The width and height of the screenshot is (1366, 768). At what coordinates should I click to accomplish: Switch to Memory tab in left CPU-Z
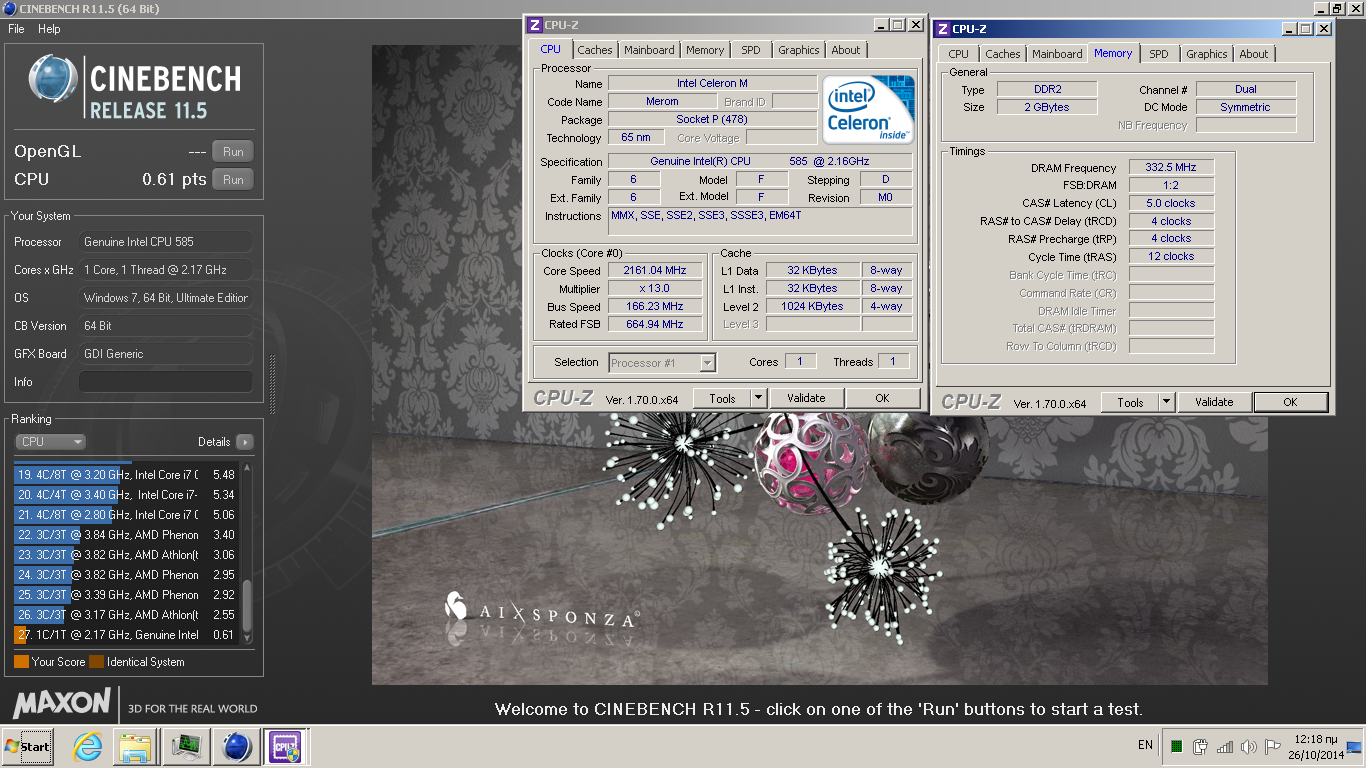coord(705,50)
